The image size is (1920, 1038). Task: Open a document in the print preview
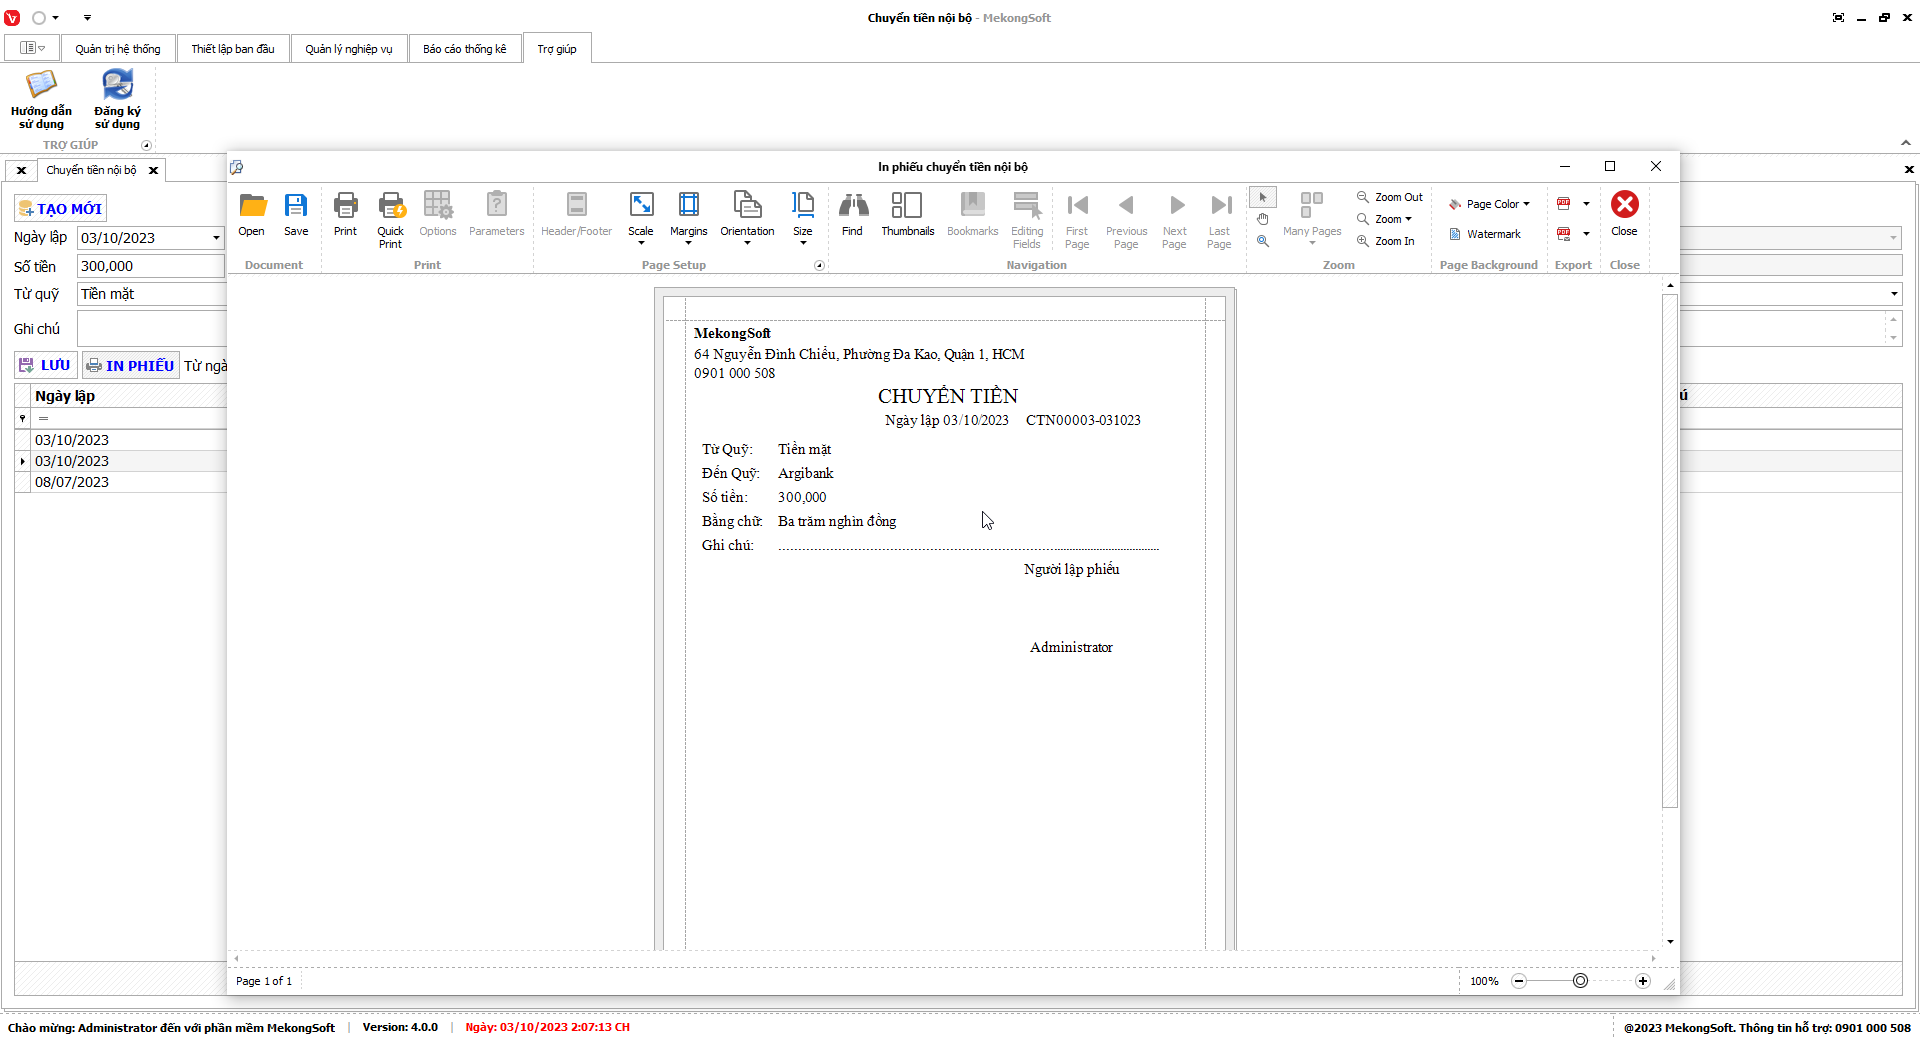[252, 214]
